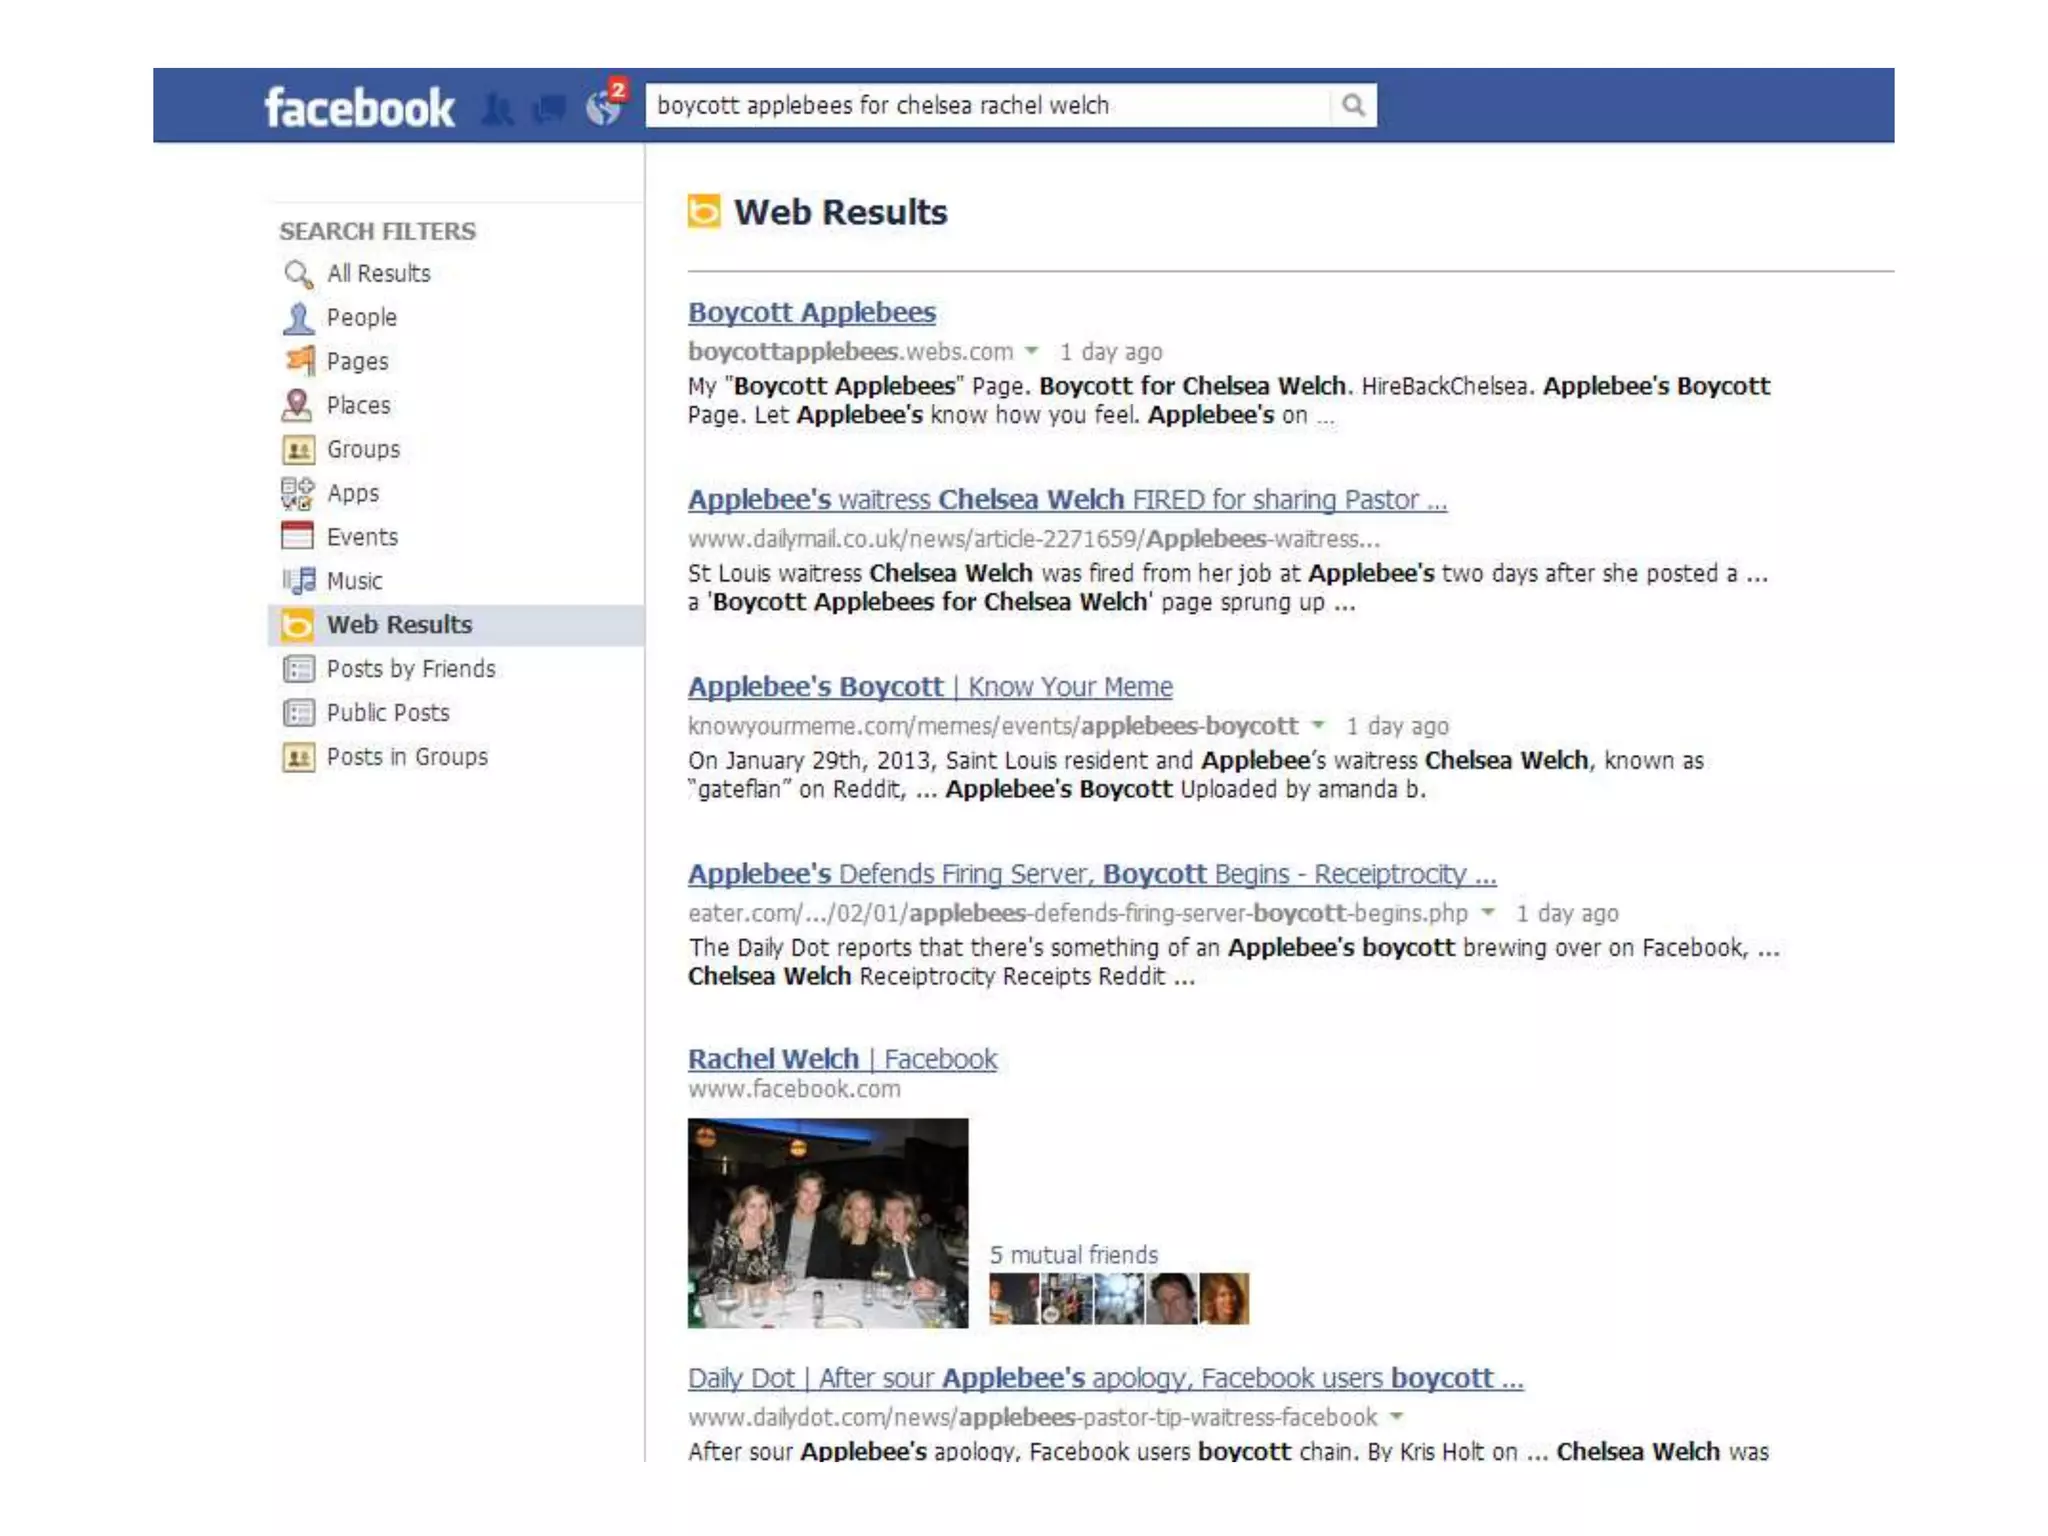Open Applebee's Boycott Know Your Meme link

click(929, 687)
